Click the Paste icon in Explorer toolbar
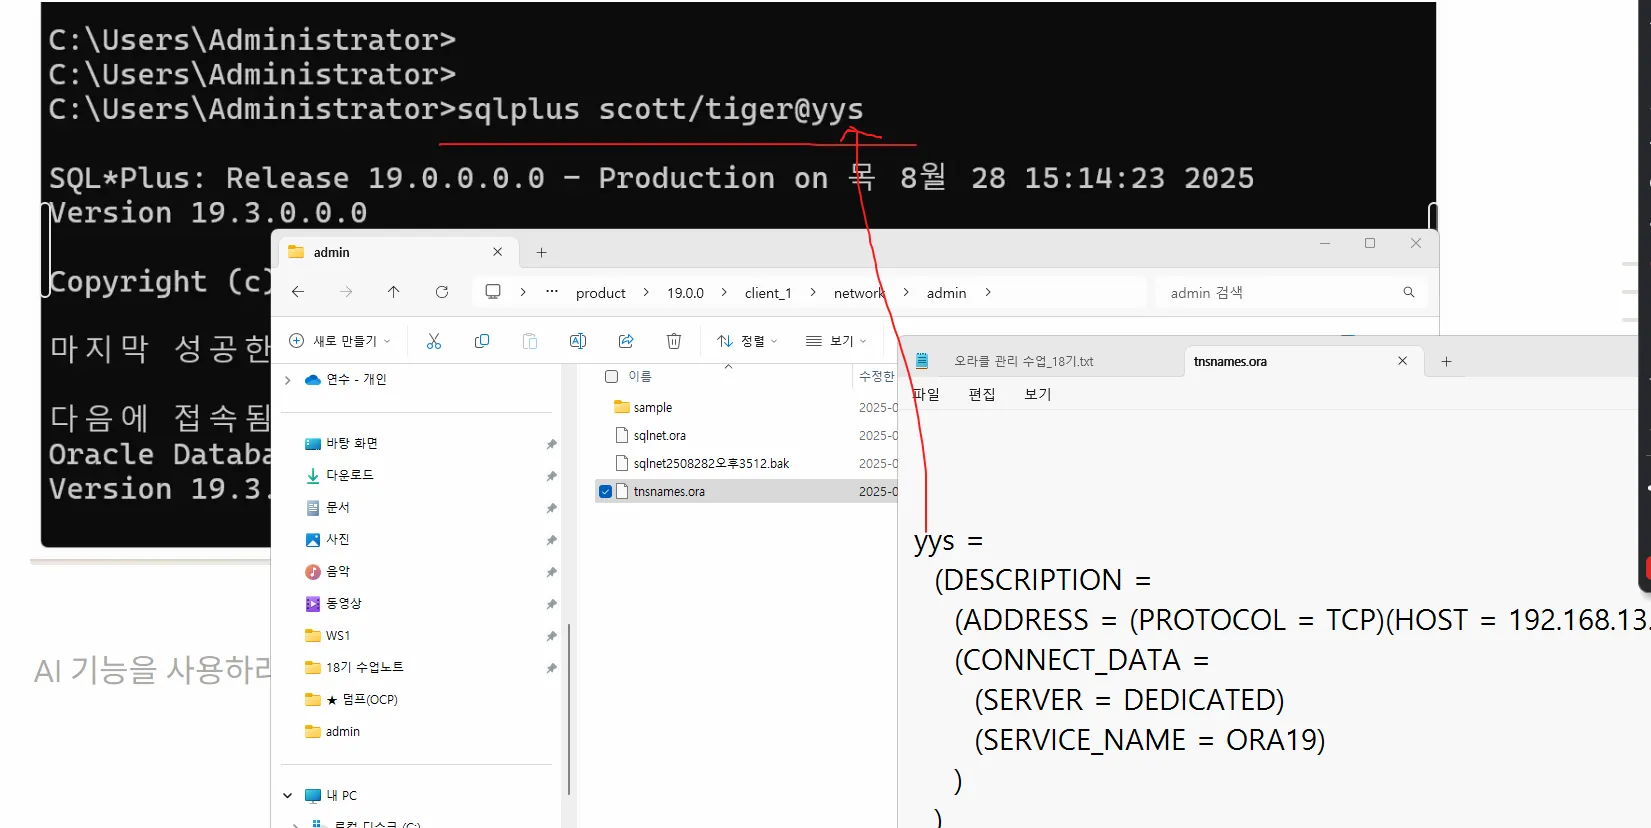 530,341
